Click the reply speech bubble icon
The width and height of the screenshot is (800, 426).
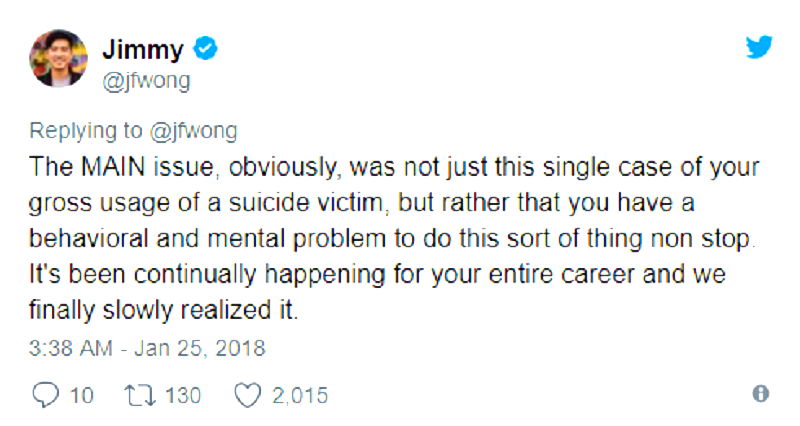click(x=47, y=395)
